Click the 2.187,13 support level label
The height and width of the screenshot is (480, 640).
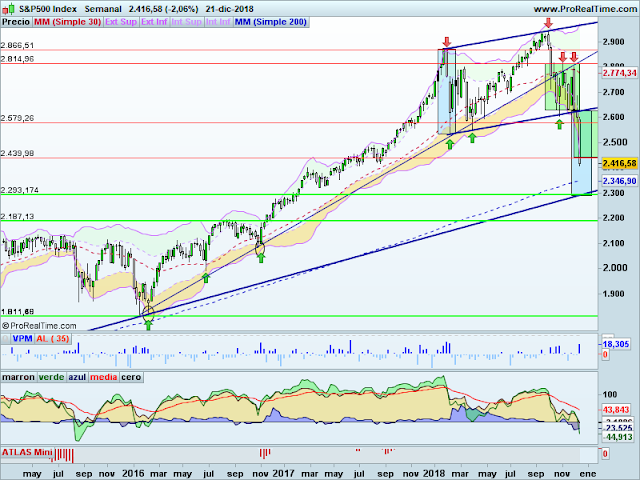(17, 216)
